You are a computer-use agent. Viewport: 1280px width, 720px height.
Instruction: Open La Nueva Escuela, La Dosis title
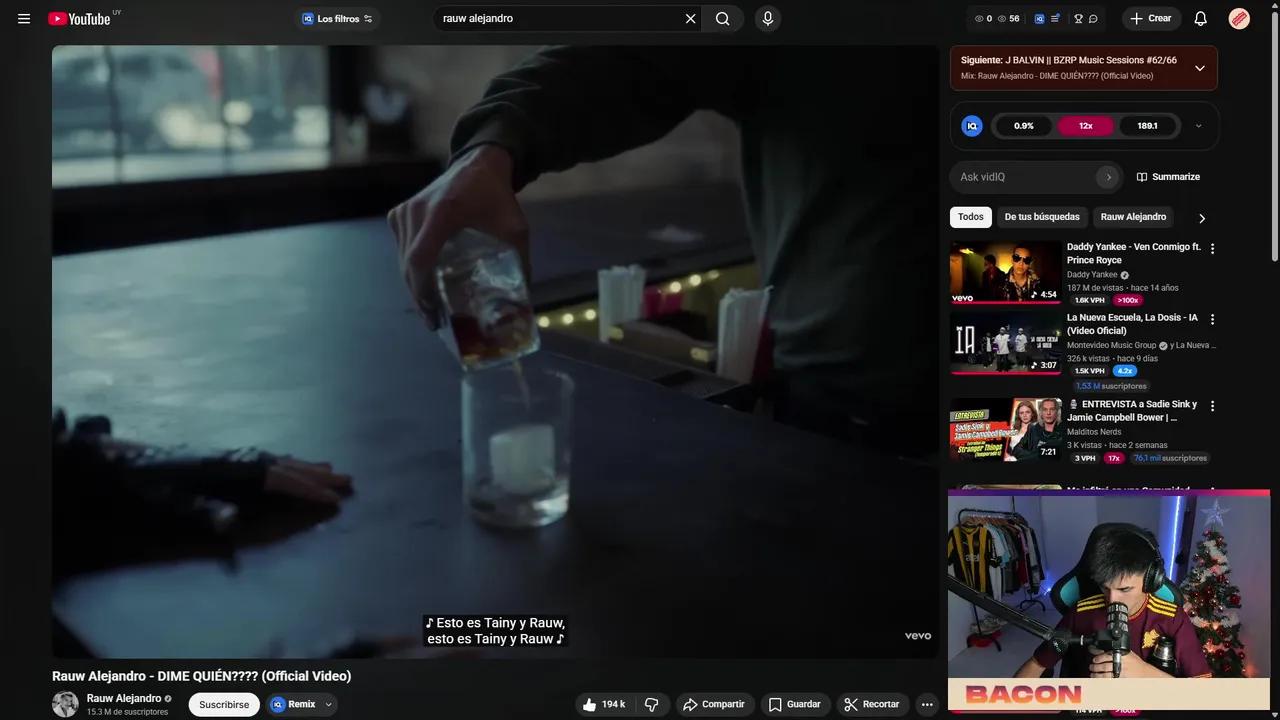[1132, 324]
